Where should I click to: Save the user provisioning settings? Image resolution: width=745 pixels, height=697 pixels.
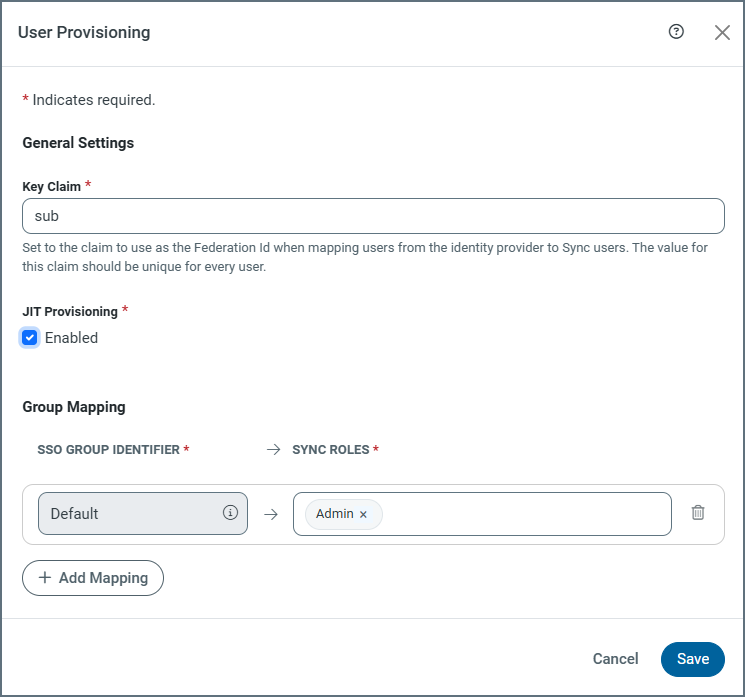click(x=692, y=659)
